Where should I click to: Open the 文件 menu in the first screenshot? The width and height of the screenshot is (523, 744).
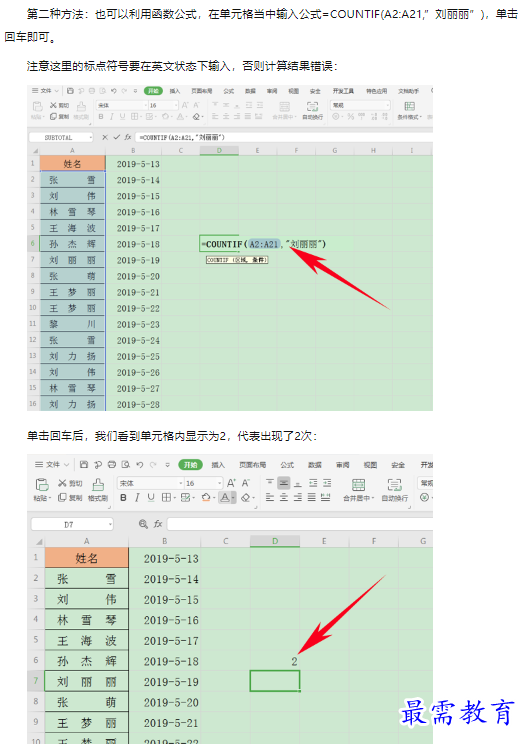point(45,91)
